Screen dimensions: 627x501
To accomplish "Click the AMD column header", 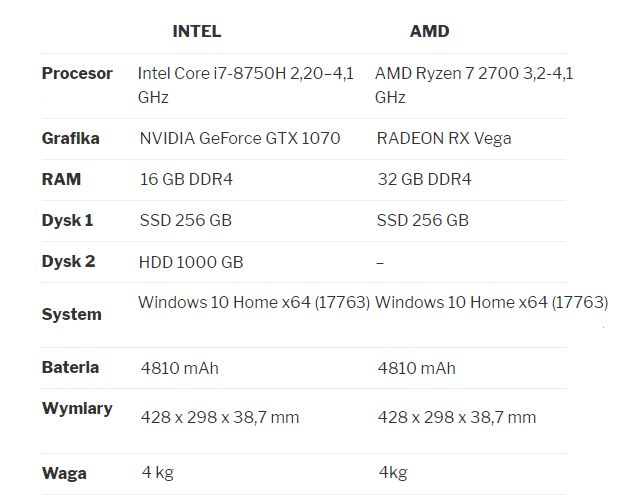I will point(429,31).
